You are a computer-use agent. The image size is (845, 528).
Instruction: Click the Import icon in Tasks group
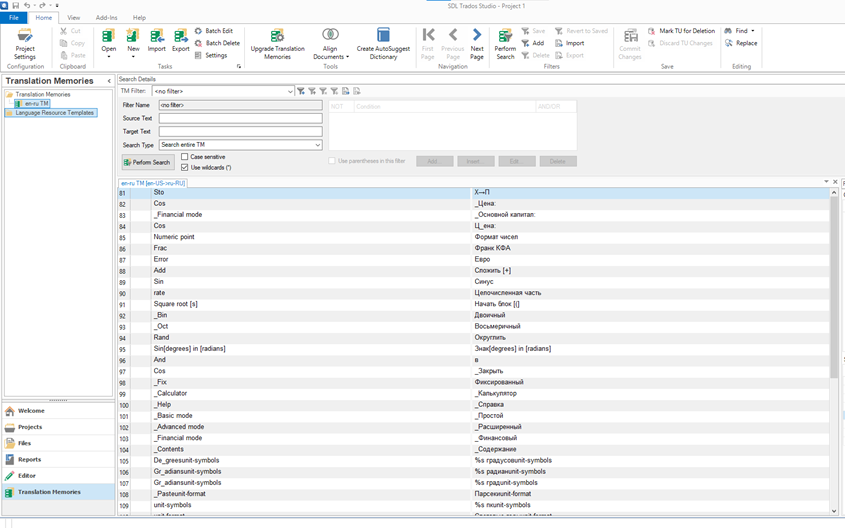(x=157, y=41)
